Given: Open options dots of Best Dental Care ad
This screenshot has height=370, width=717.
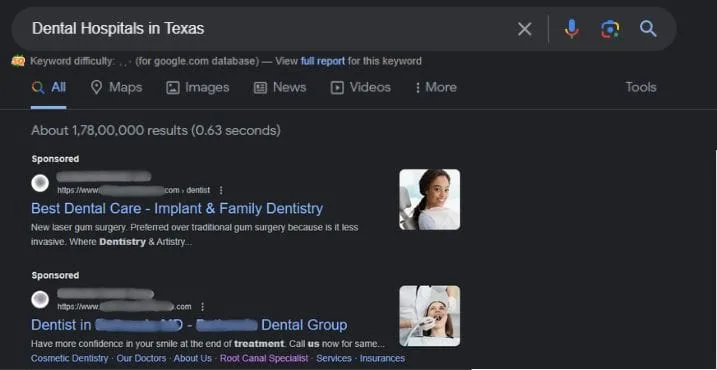Looking at the screenshot, I should (221, 190).
